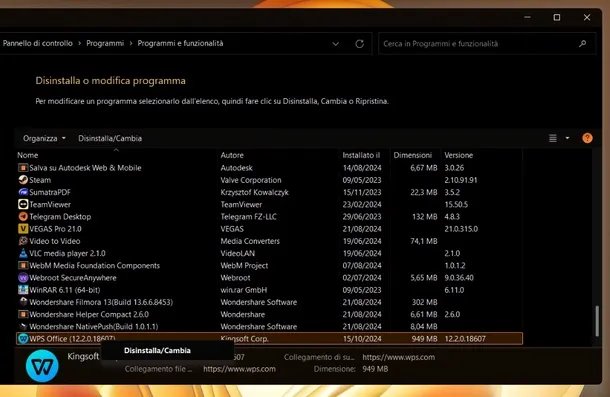This screenshot has height=397, width=610.
Task: Go to Programmi breadcrumb
Action: pos(105,43)
